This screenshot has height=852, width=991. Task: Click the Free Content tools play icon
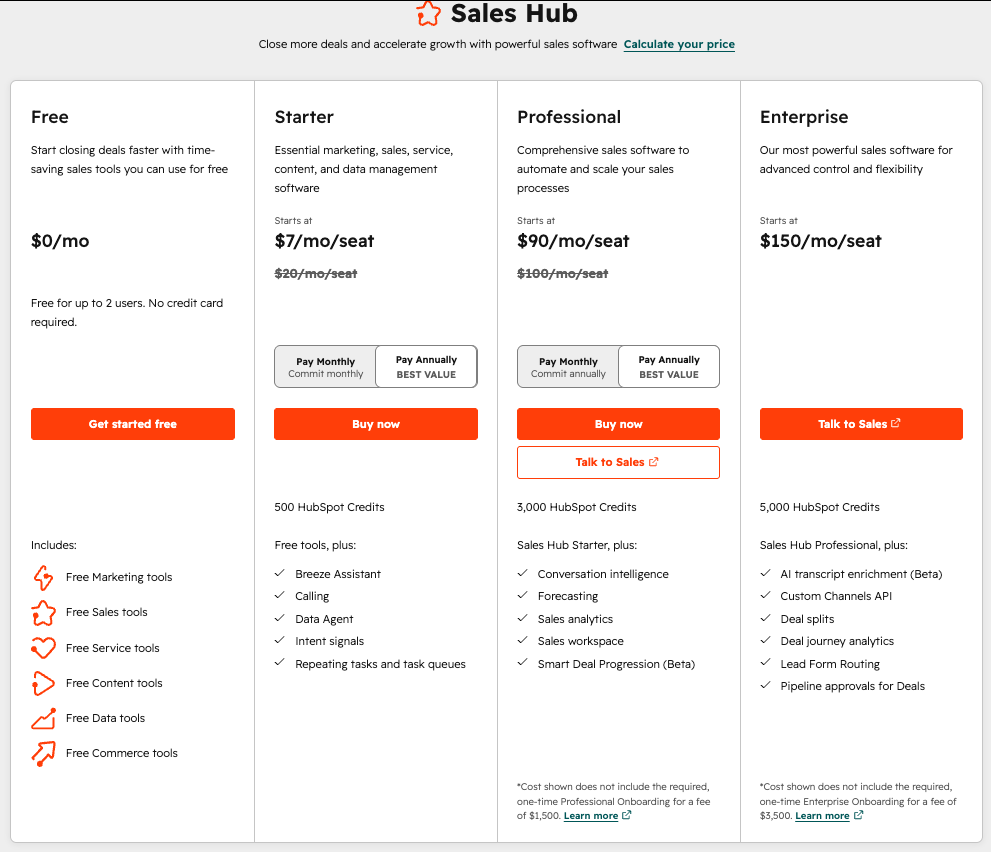[44, 683]
